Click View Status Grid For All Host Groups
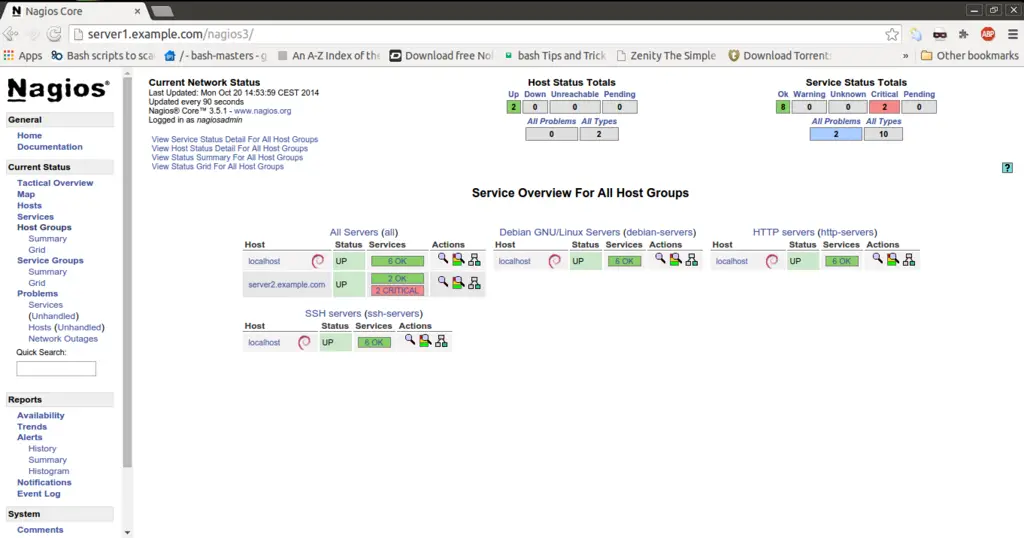1024x538 pixels. (x=217, y=167)
